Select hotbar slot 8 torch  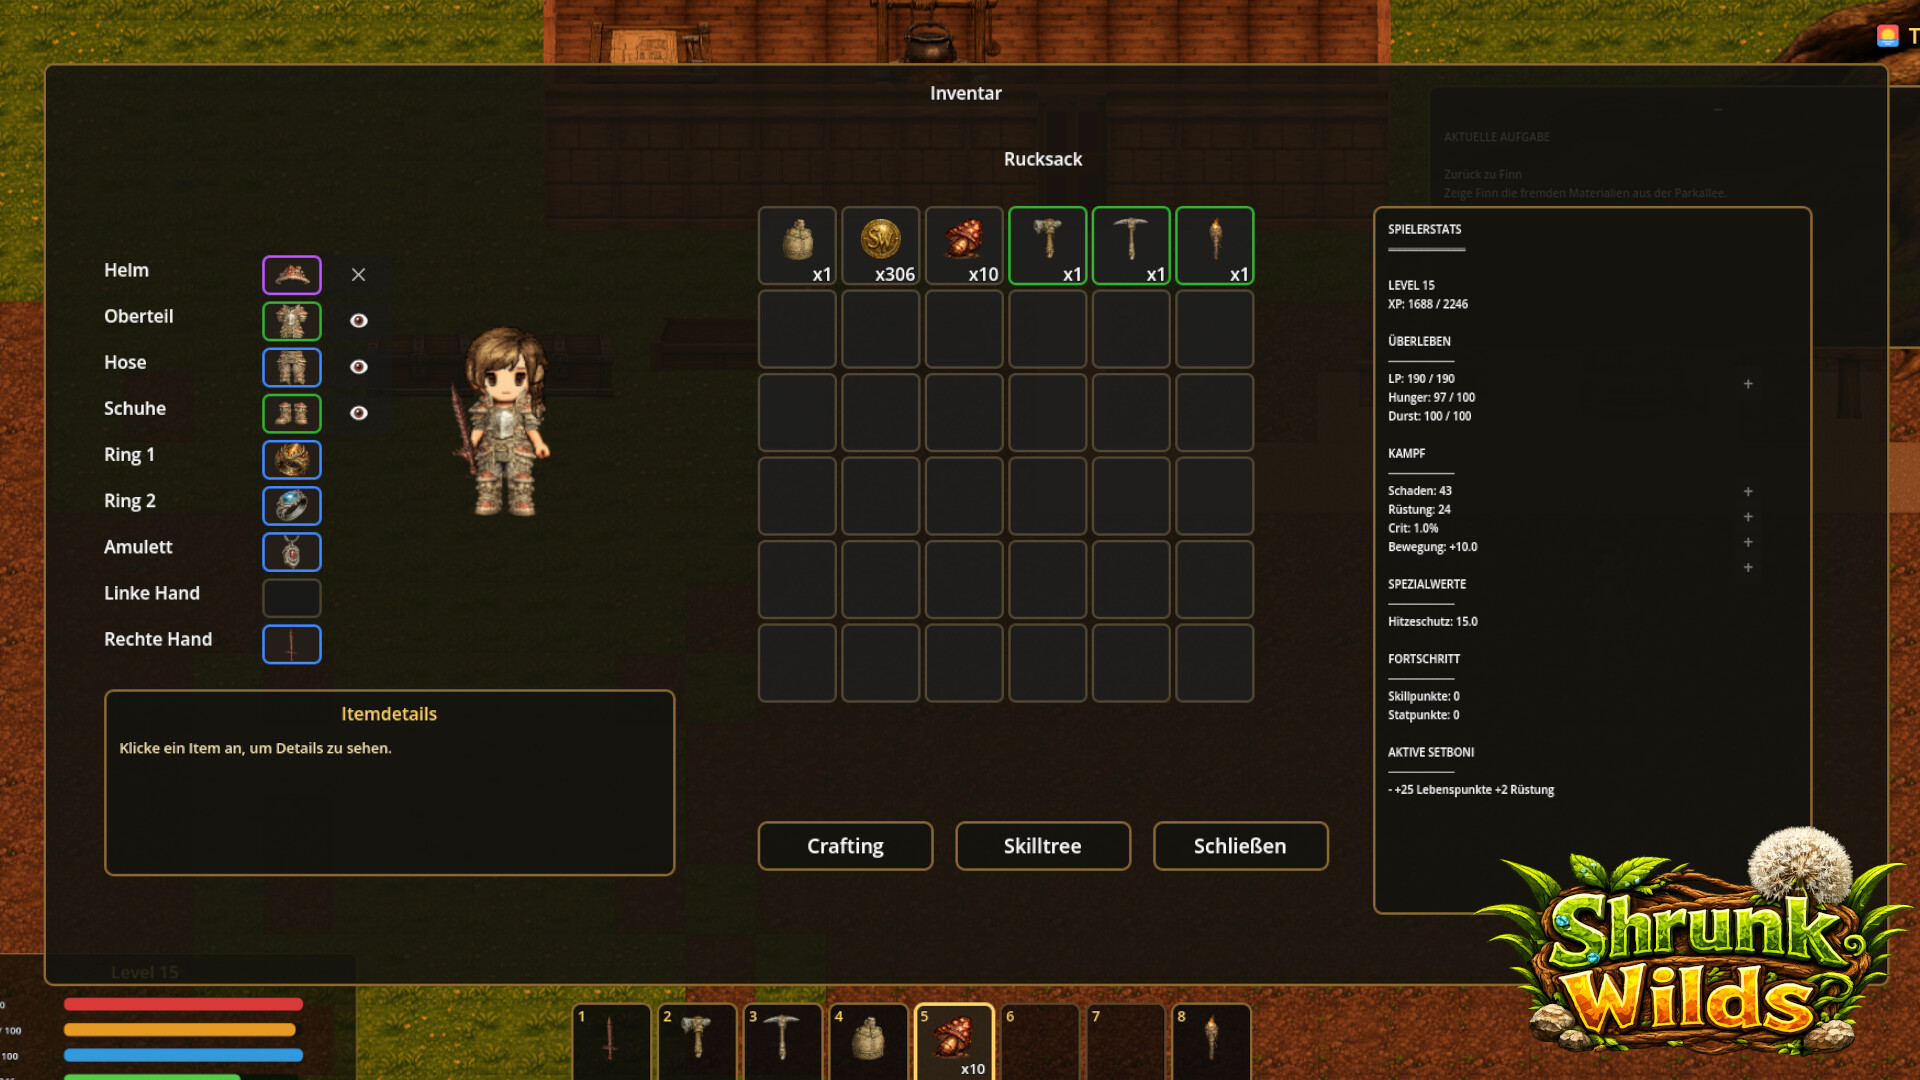coord(1212,1042)
